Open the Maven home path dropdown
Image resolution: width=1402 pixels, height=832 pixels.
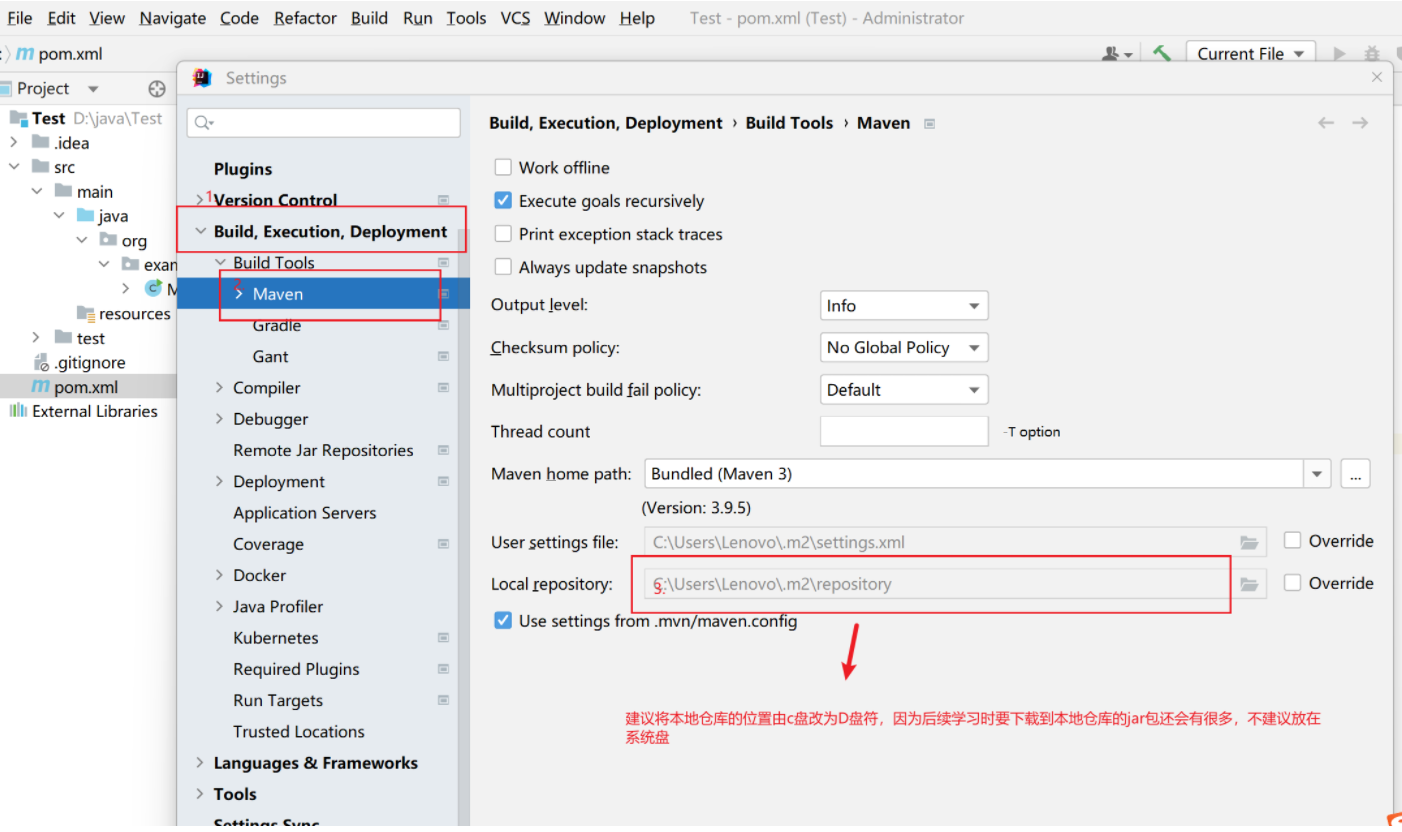1317,474
